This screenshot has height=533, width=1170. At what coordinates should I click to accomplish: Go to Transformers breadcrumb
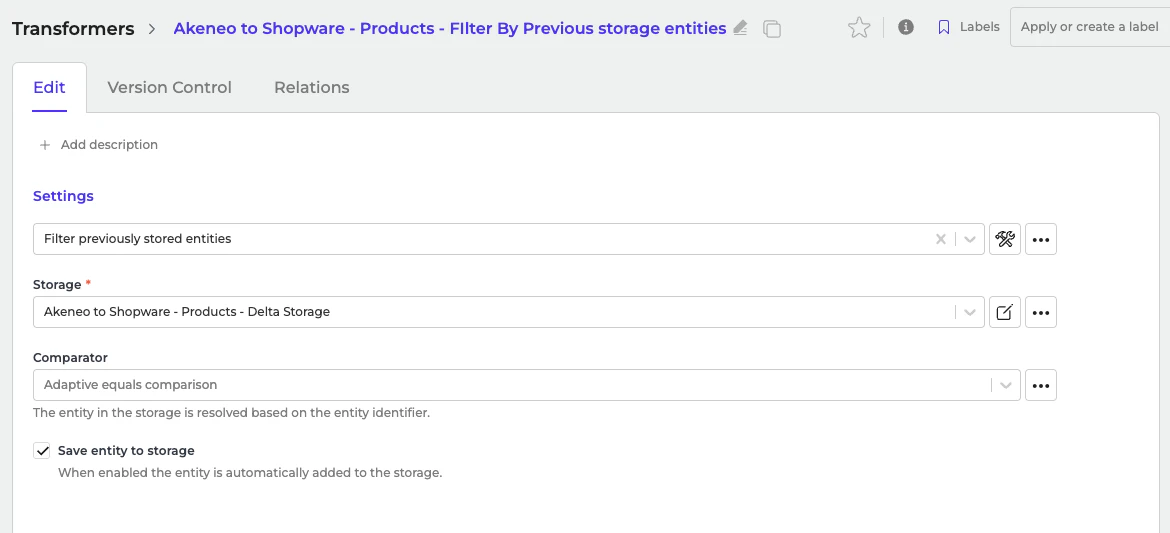[73, 29]
